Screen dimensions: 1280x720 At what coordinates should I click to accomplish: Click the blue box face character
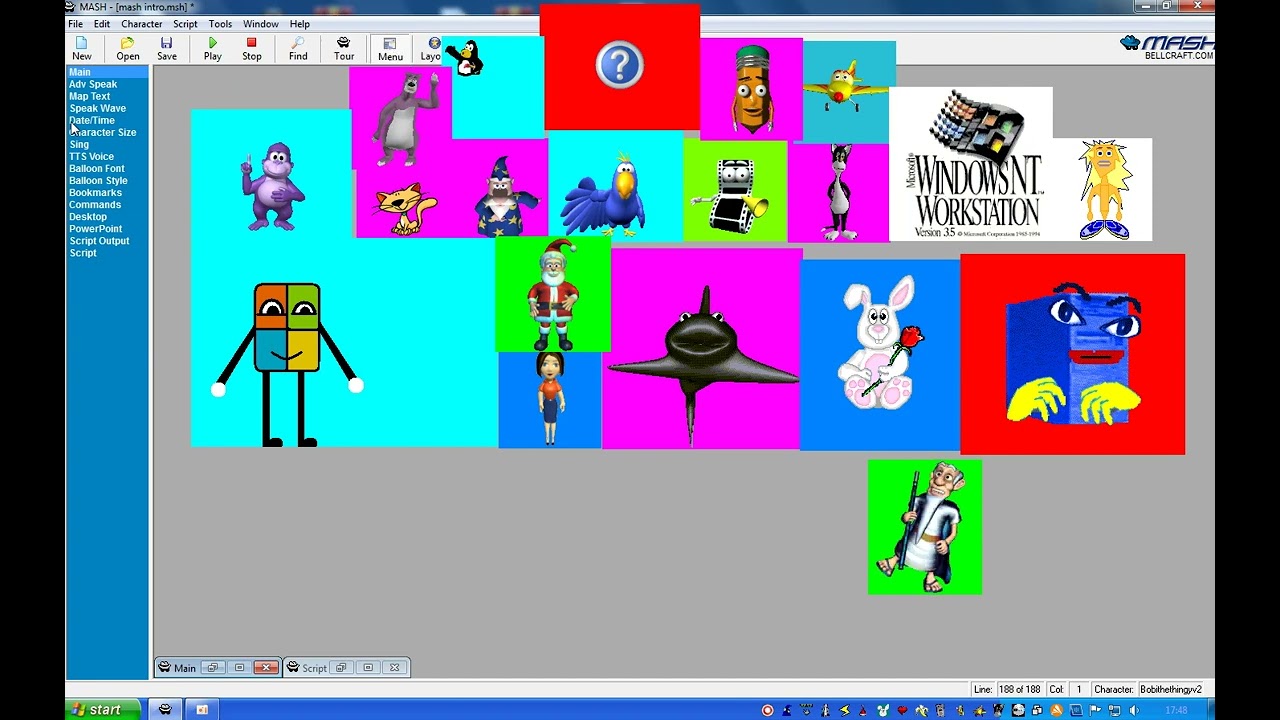point(1074,354)
